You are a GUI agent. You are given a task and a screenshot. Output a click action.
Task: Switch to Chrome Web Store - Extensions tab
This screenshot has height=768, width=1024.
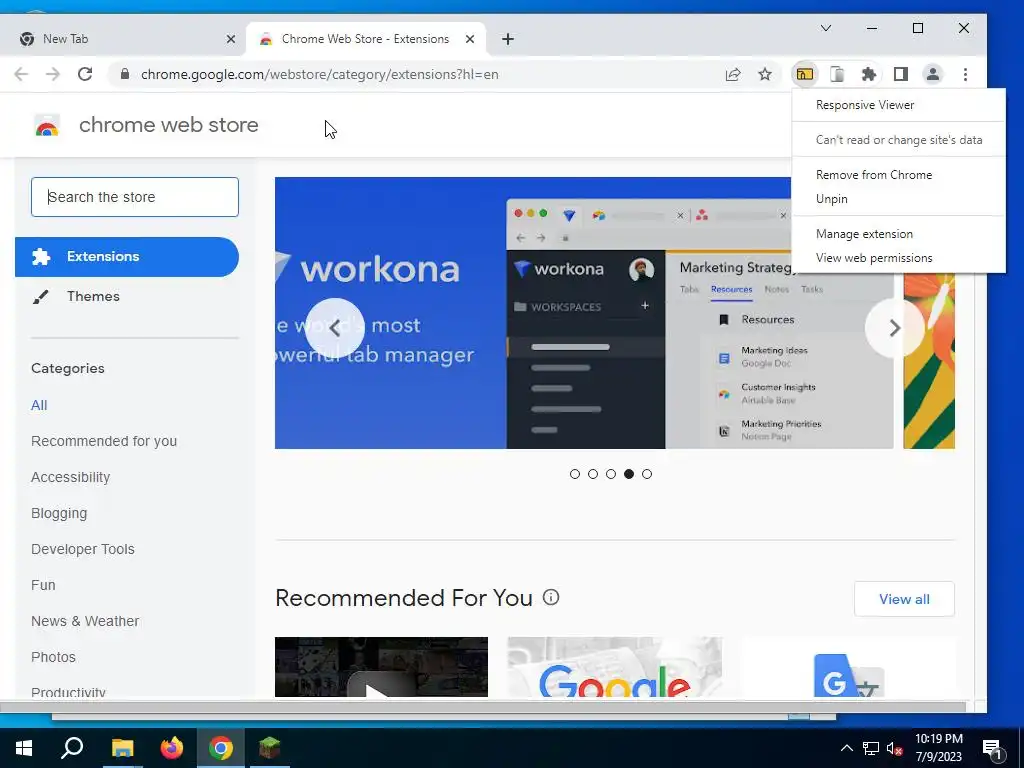pyautogui.click(x=366, y=39)
